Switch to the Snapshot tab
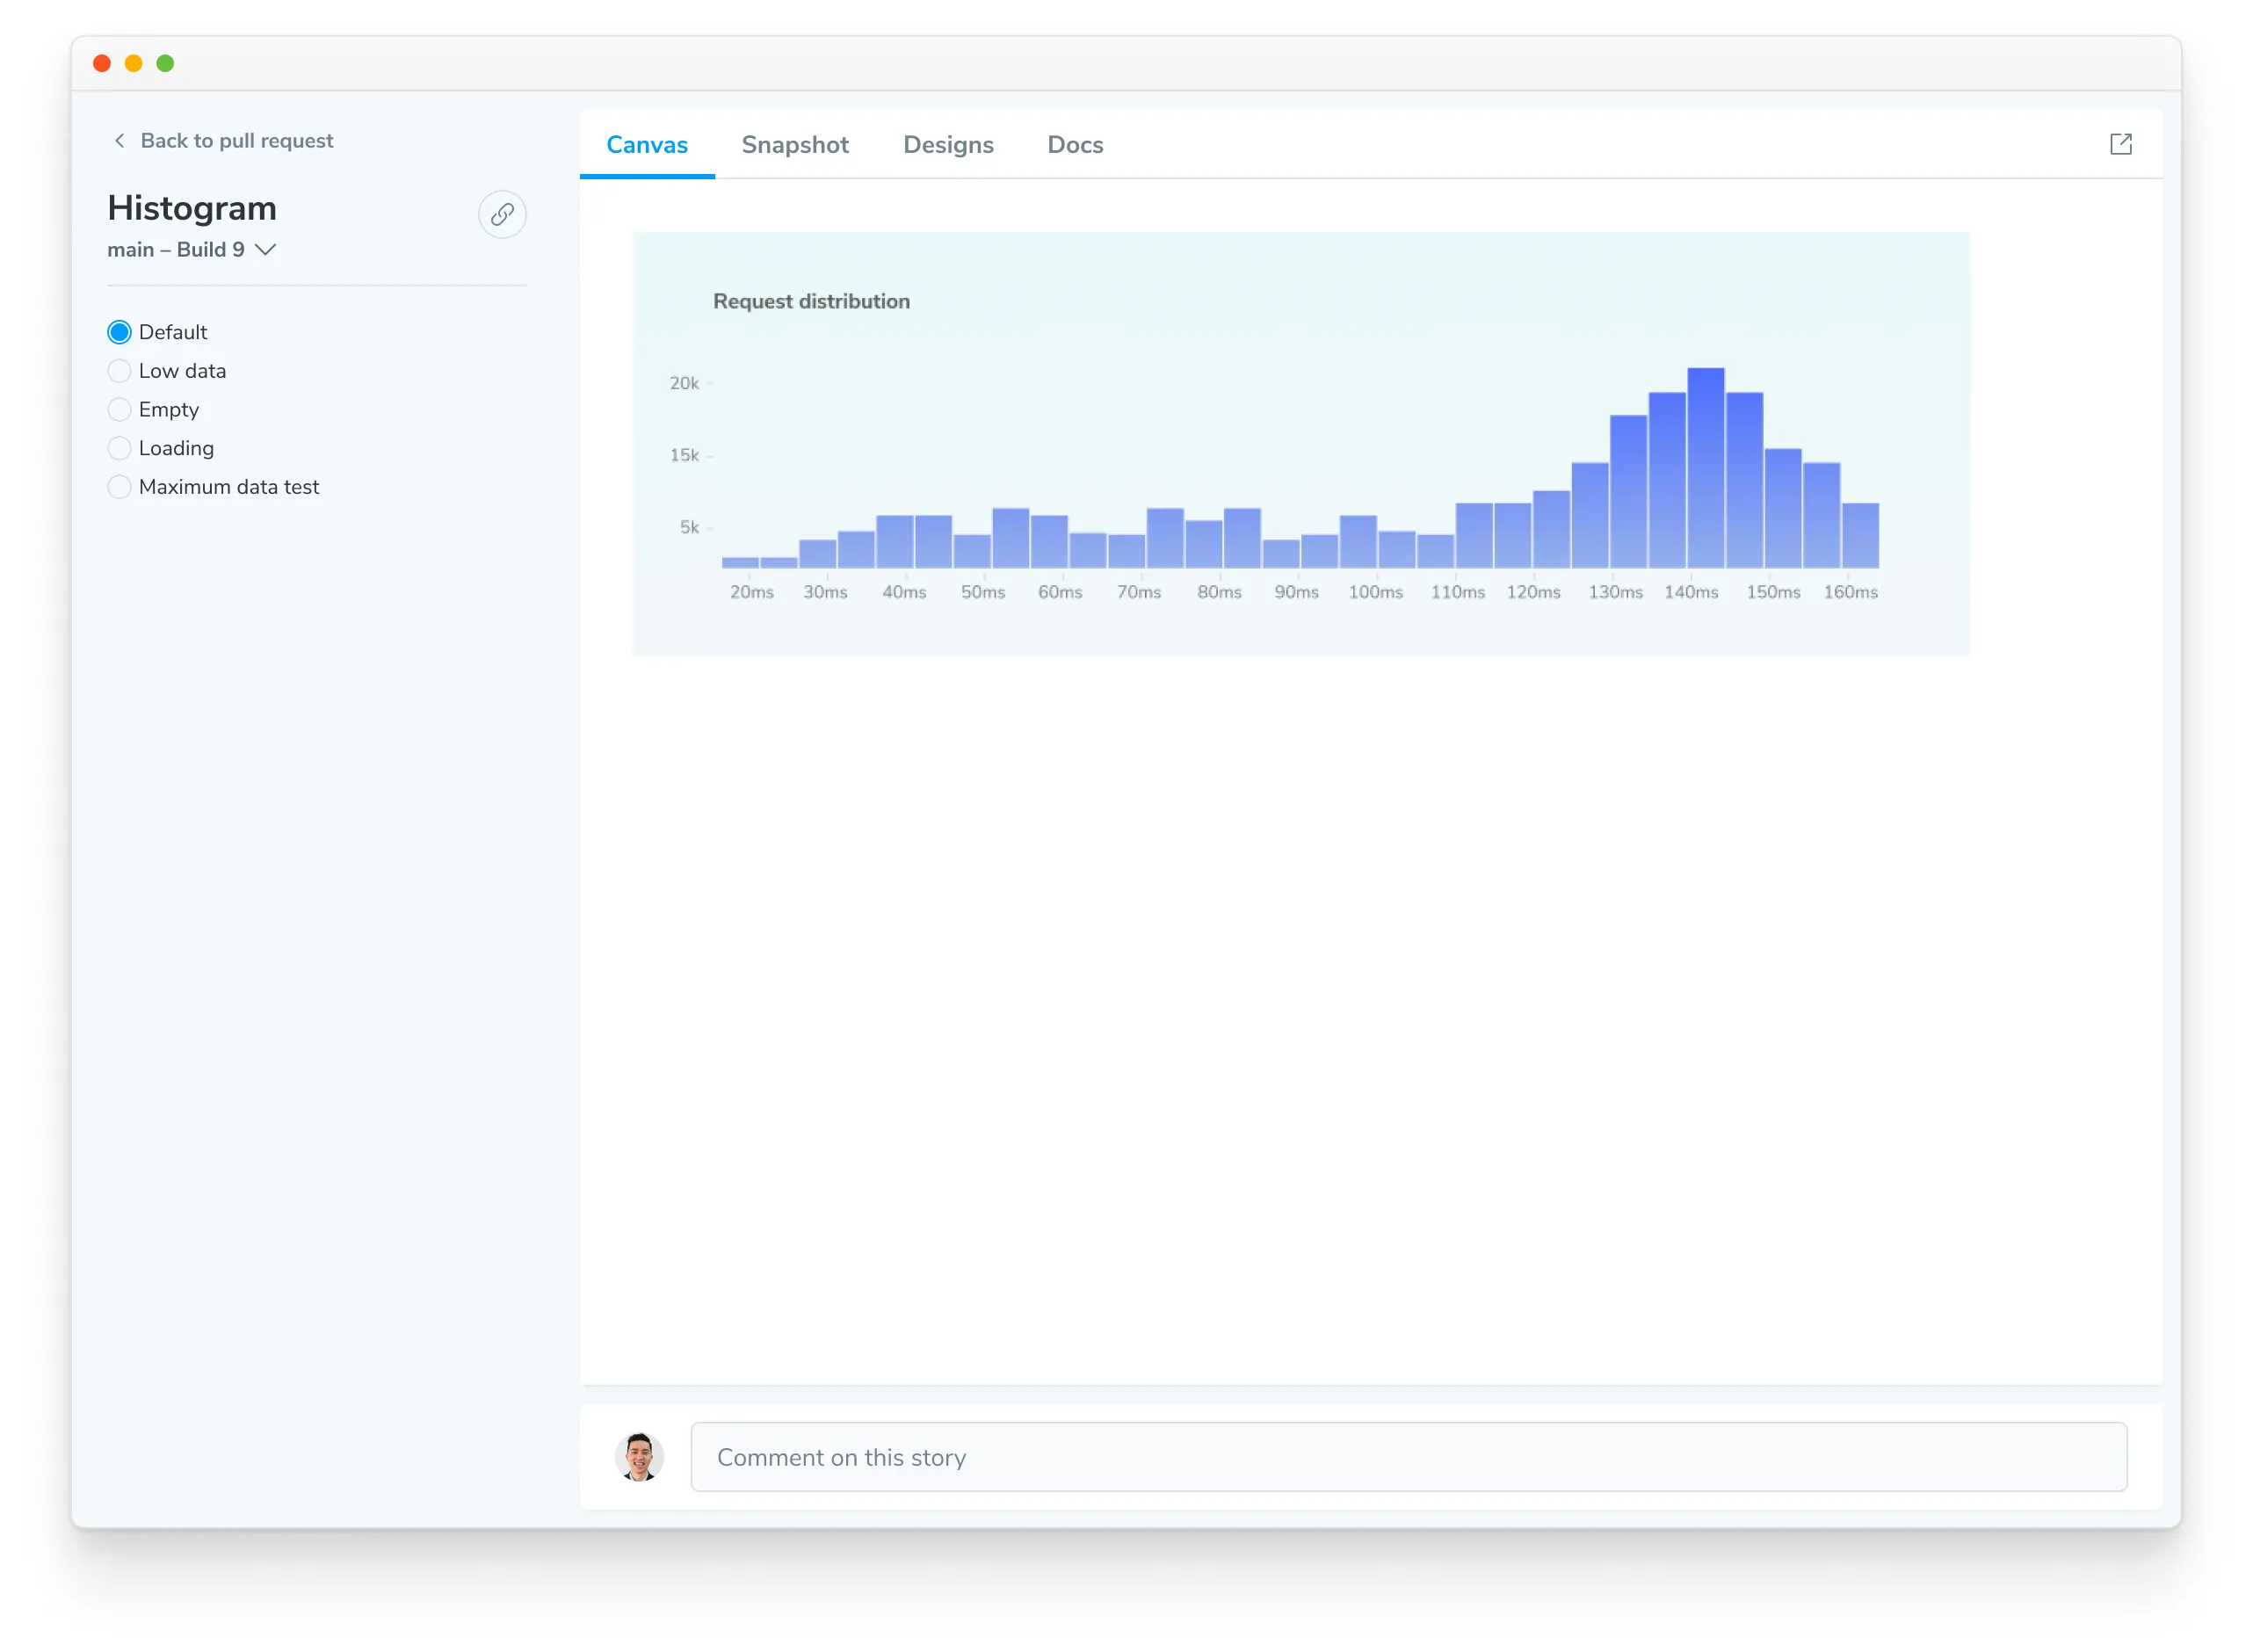The width and height of the screenshot is (2253, 1652). [794, 145]
